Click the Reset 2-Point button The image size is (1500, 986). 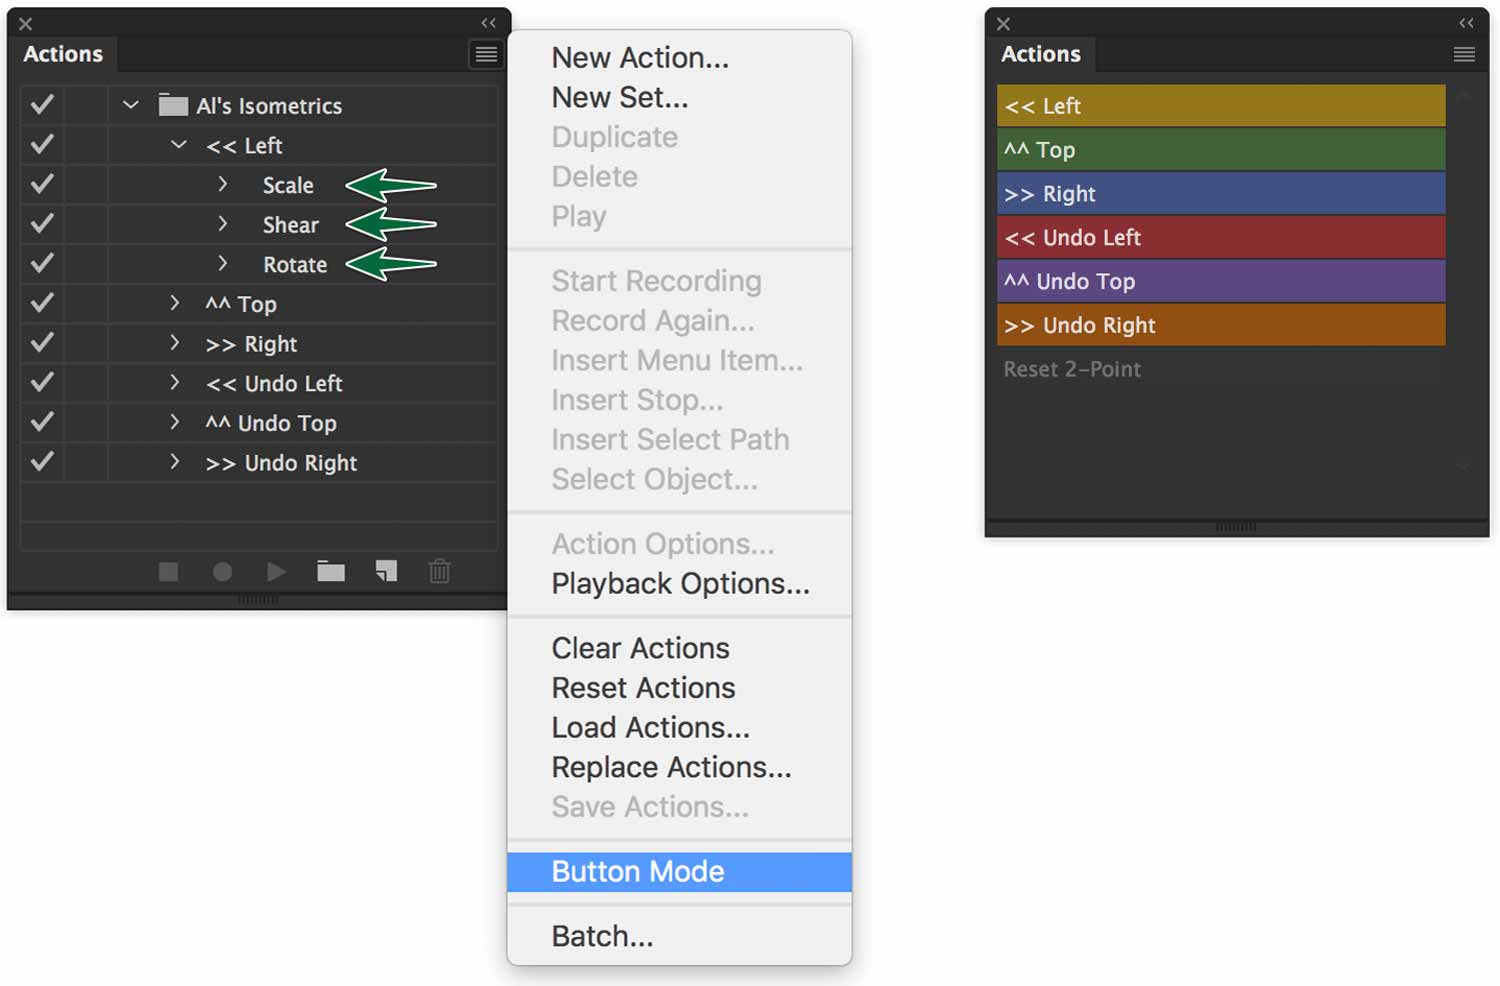point(1221,369)
